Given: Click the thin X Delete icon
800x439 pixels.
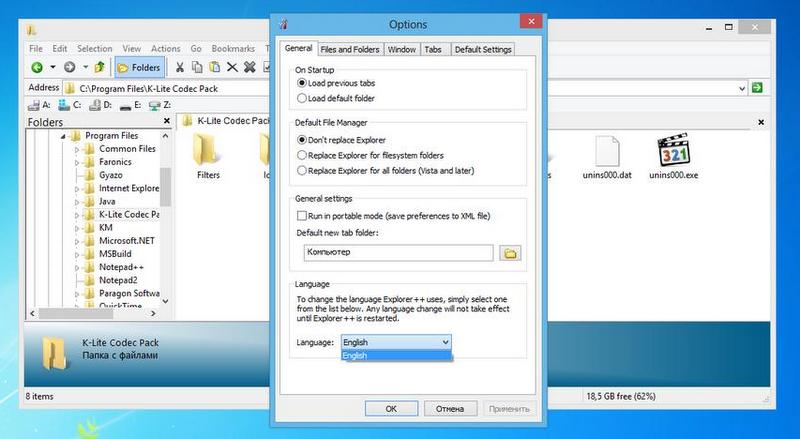Looking at the screenshot, I should coord(232,67).
